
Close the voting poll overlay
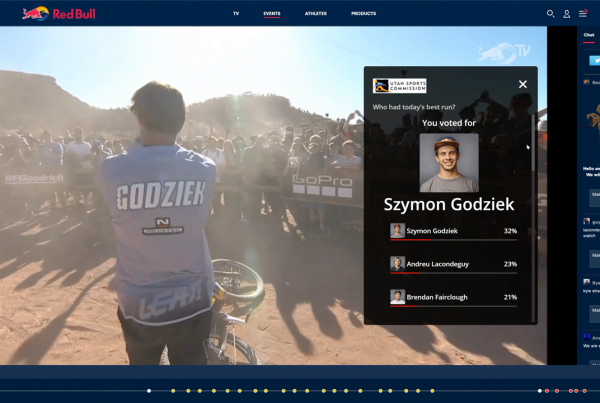pos(523,84)
